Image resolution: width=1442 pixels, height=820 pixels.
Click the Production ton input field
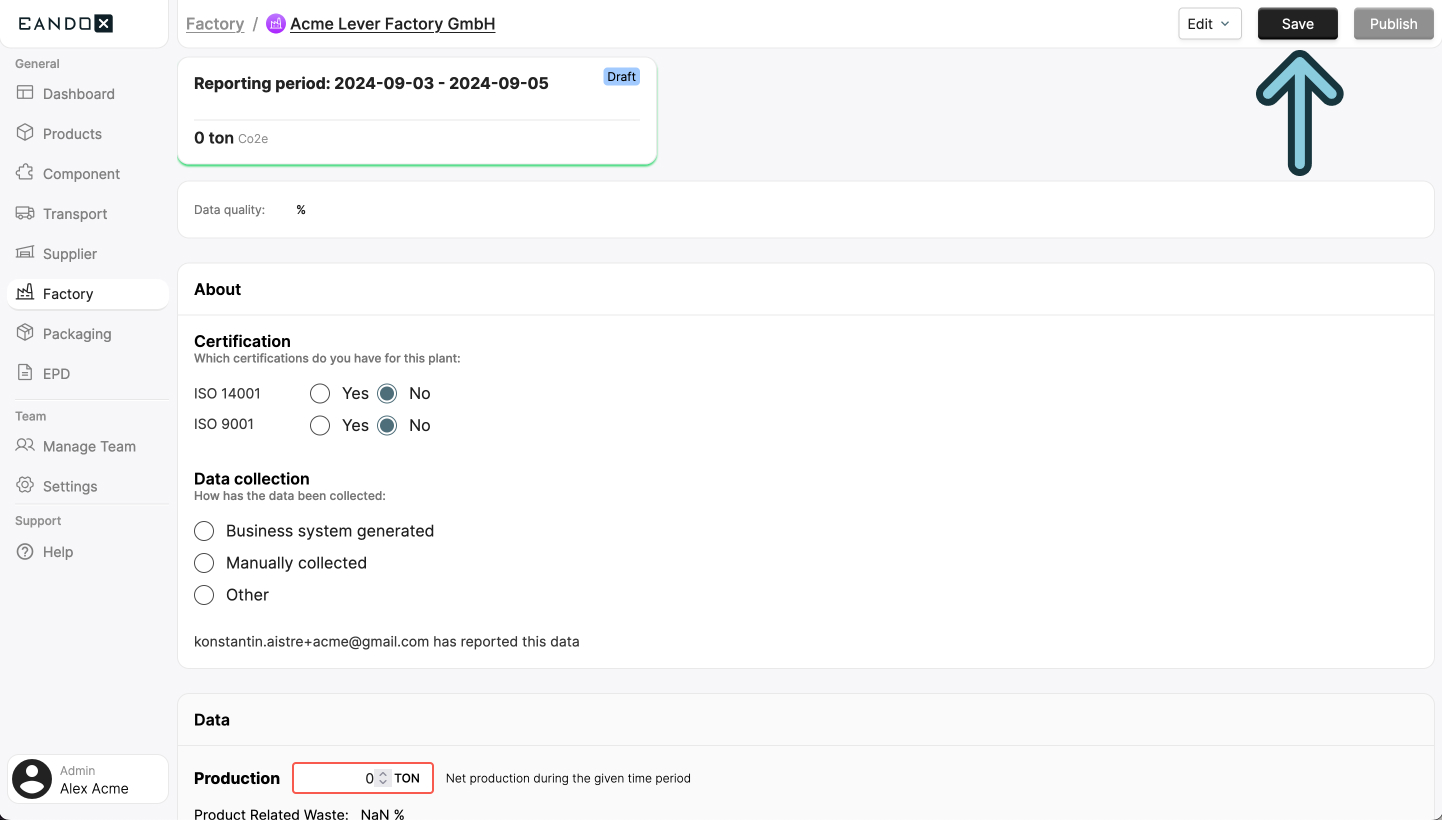point(335,778)
